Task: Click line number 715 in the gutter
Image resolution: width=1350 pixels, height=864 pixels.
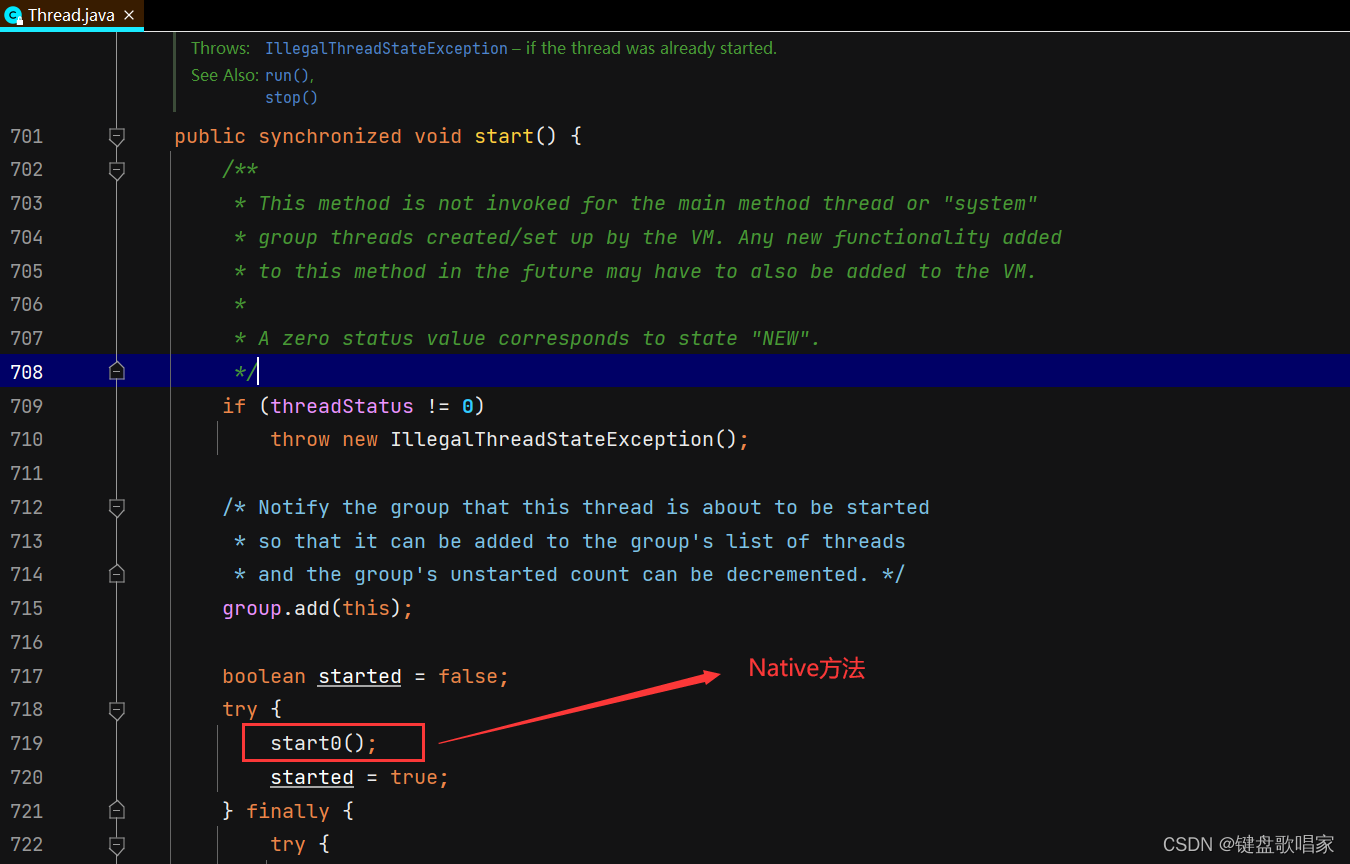Action: pyautogui.click(x=27, y=608)
